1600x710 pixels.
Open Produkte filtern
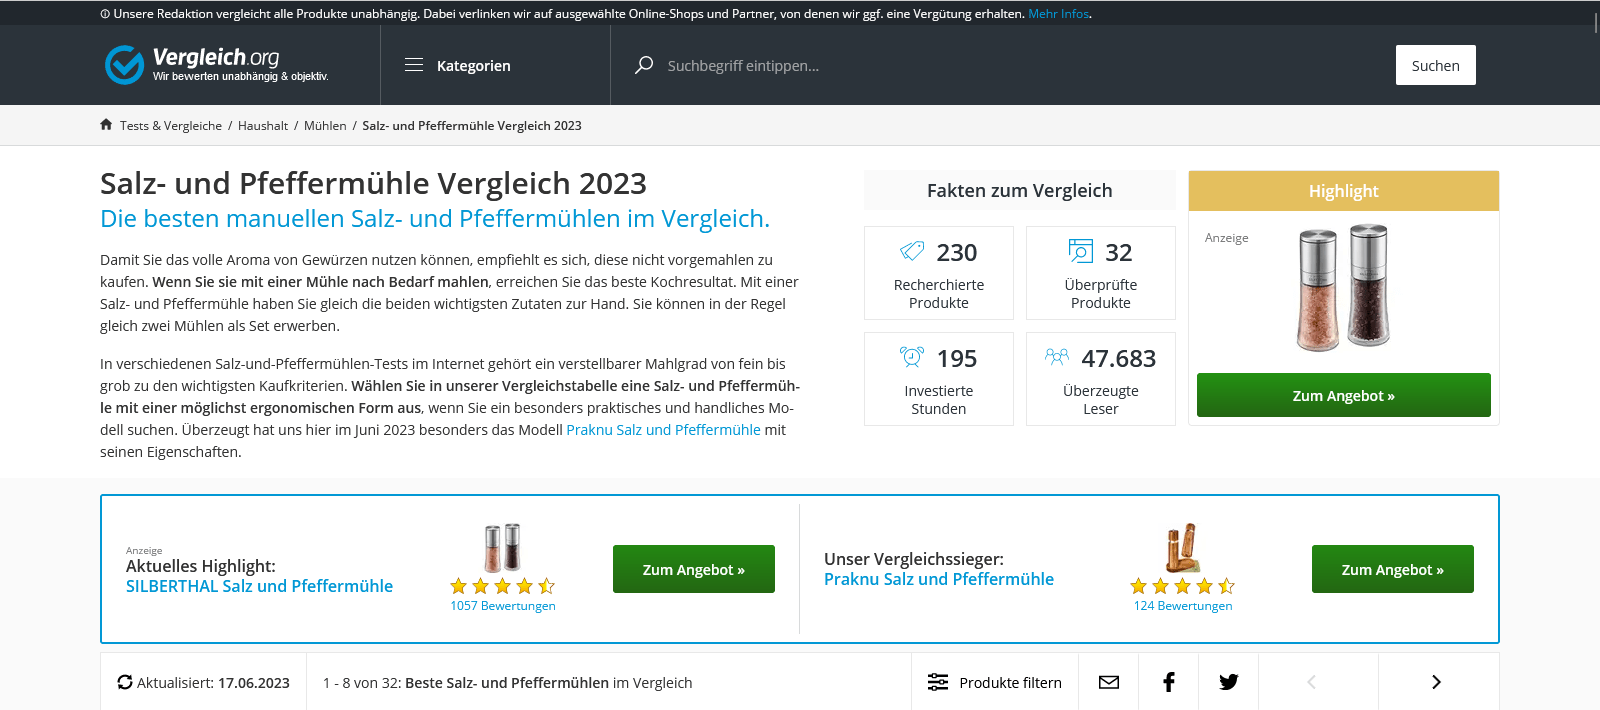995,682
